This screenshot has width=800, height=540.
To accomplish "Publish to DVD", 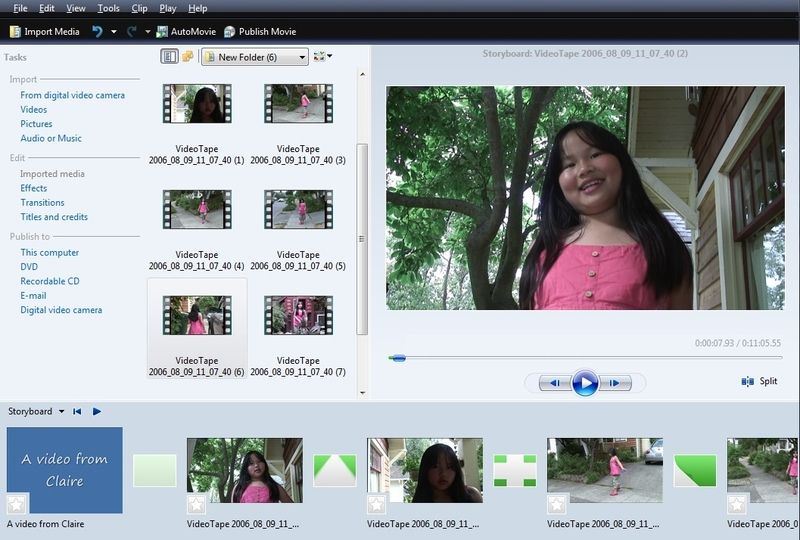I will click(29, 266).
